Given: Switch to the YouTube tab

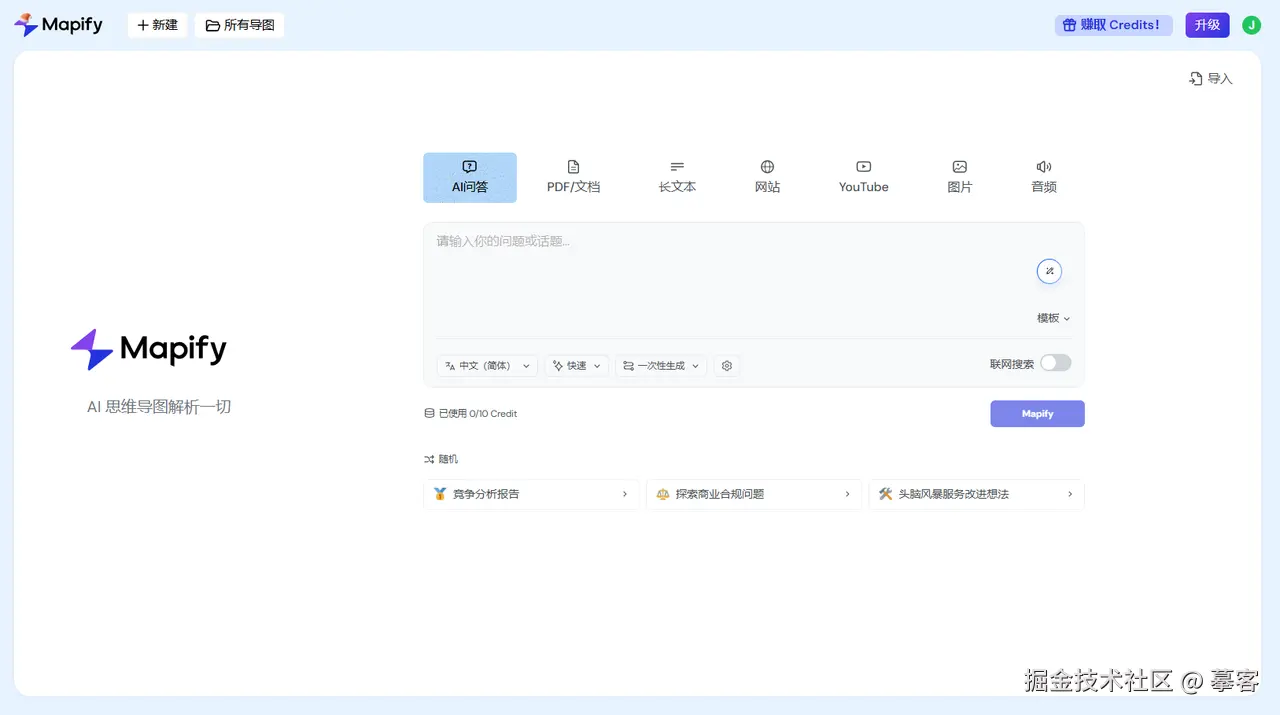Looking at the screenshot, I should [x=863, y=177].
